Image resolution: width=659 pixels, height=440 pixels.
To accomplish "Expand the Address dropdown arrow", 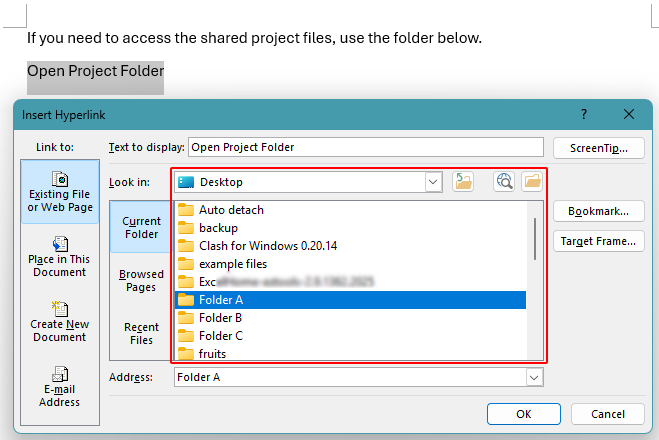I will 534,377.
